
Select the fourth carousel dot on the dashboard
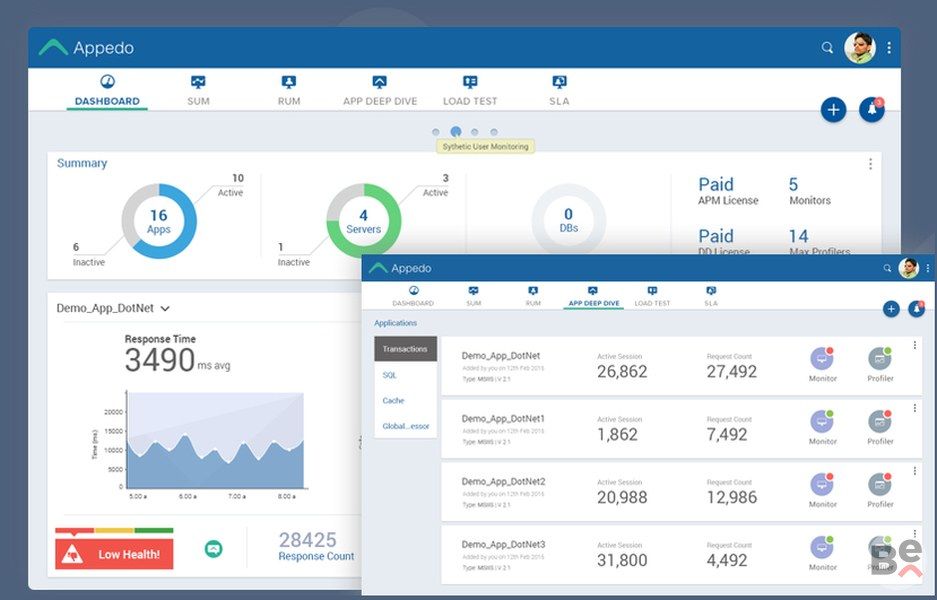(494, 132)
